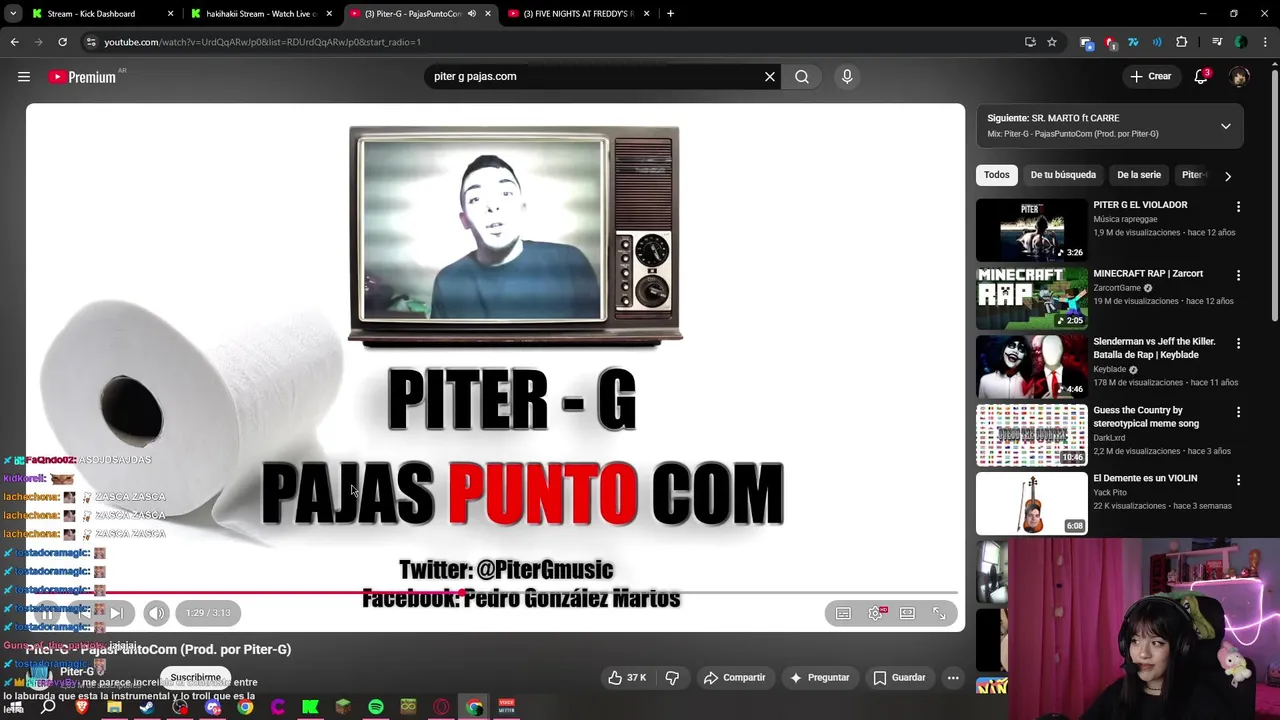
Task: Toggle theater mode in the player
Action: 907,613
